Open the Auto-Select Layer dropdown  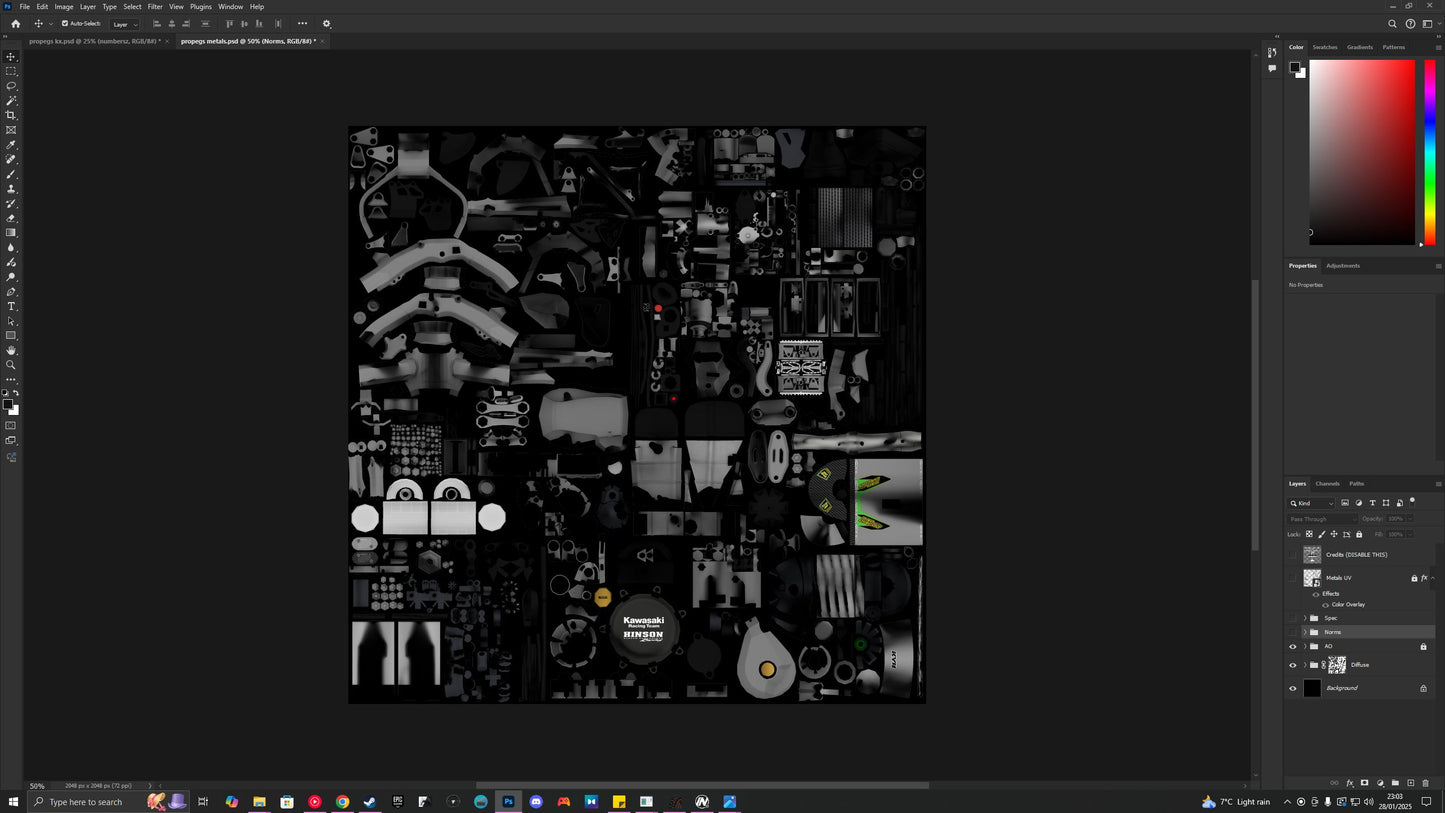125,24
